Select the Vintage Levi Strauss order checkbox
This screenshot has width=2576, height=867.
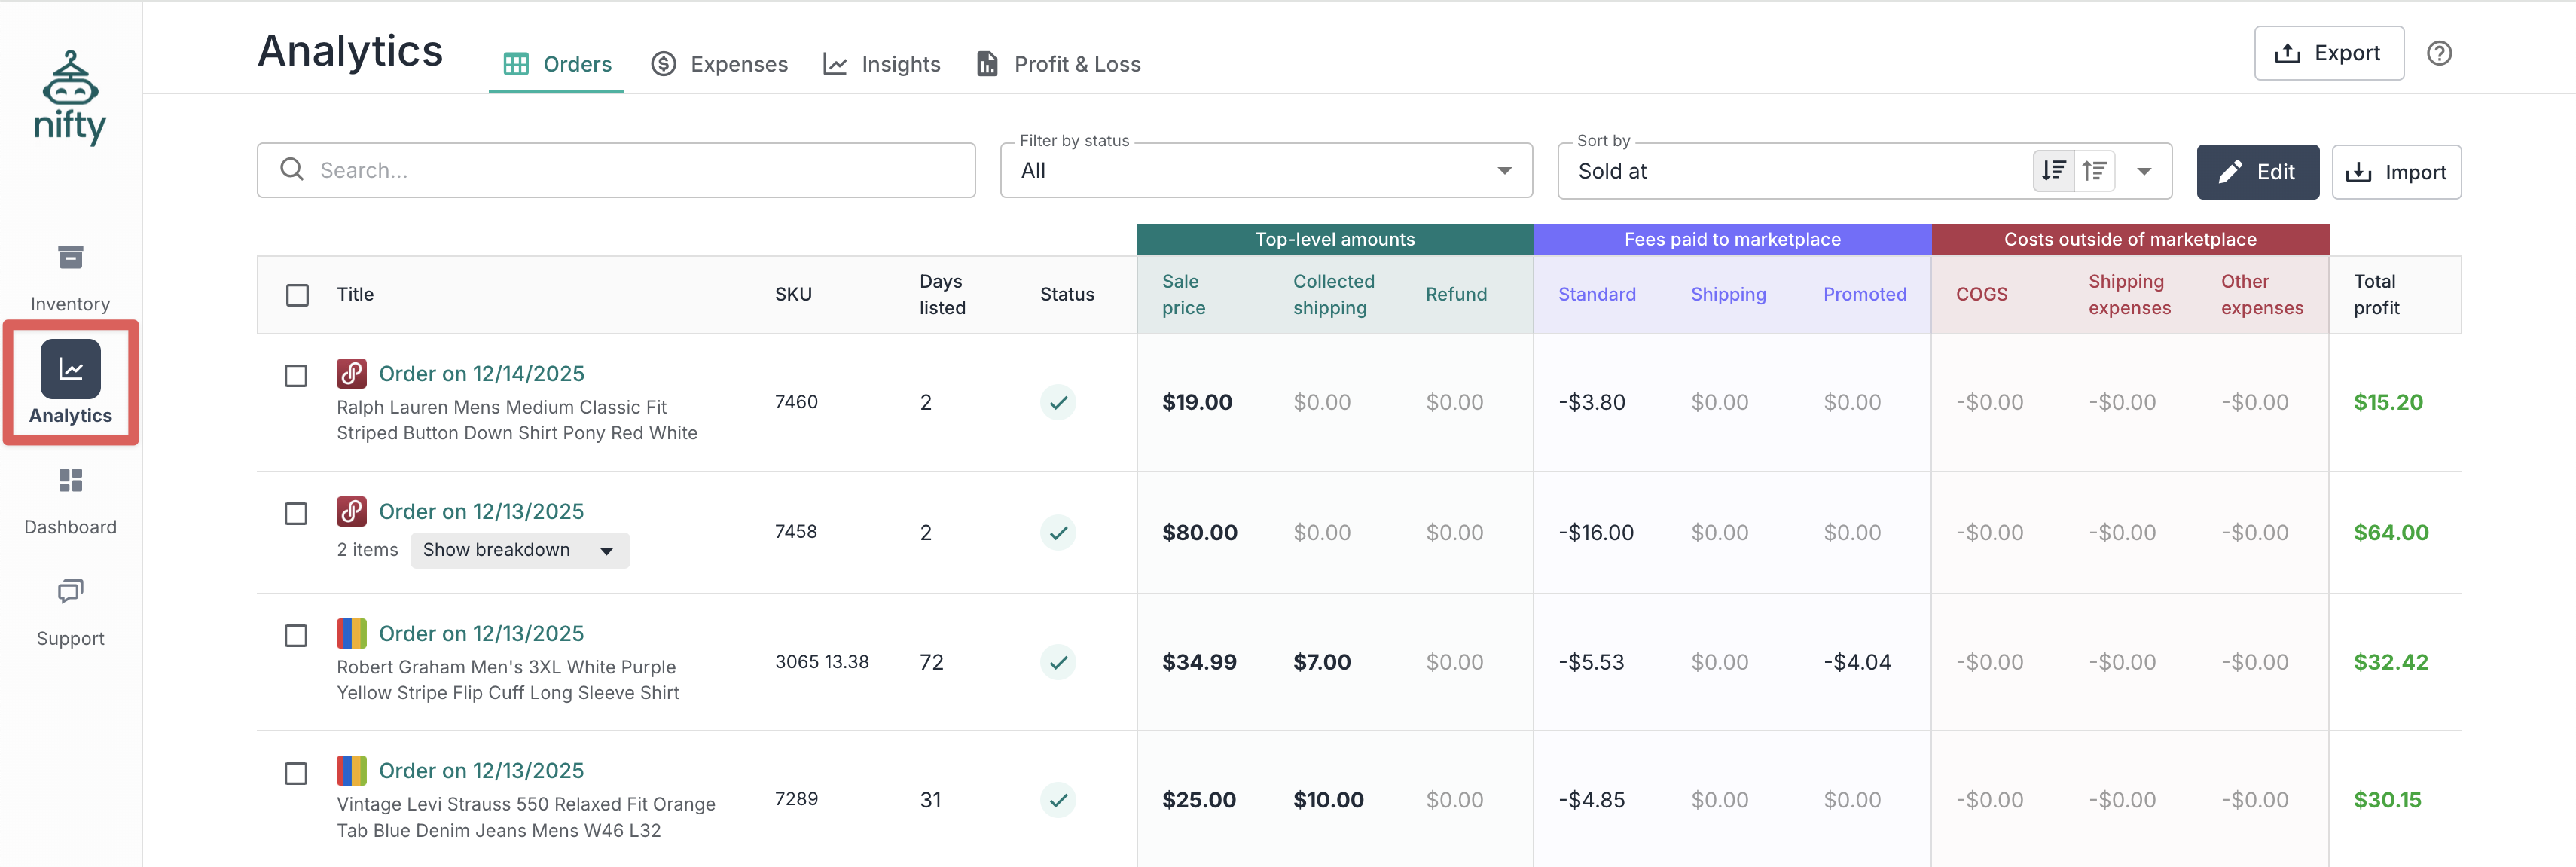[296, 774]
